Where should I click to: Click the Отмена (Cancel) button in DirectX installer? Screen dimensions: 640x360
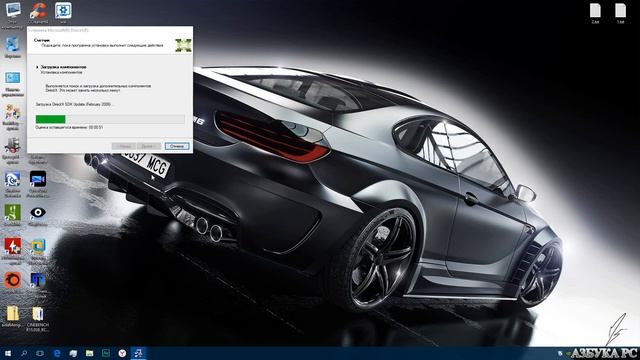click(x=177, y=146)
